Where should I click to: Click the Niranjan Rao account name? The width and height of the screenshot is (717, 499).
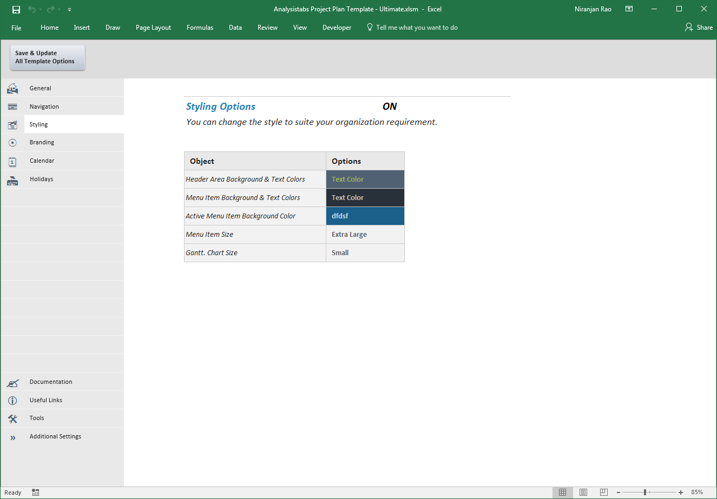point(593,9)
